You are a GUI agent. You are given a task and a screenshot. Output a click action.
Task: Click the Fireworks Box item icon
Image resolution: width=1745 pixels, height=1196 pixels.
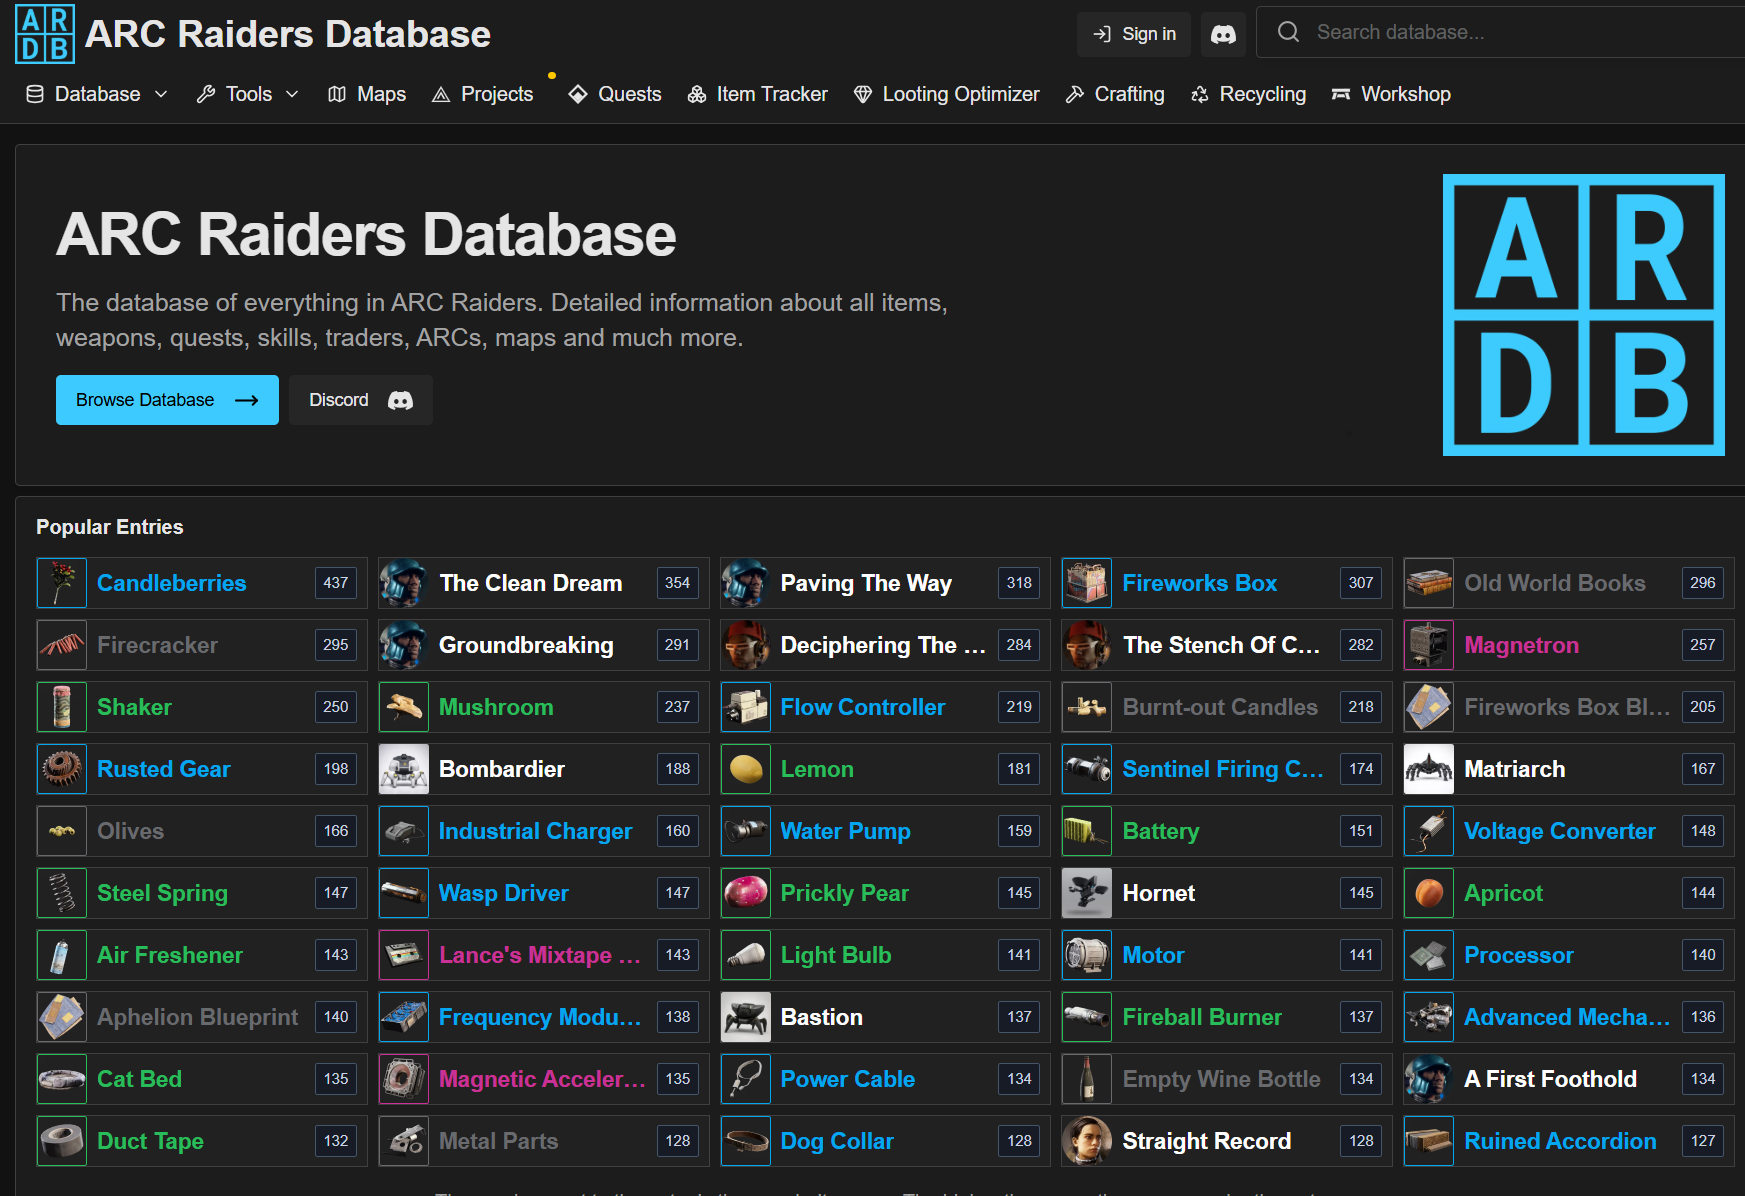coord(1087,583)
